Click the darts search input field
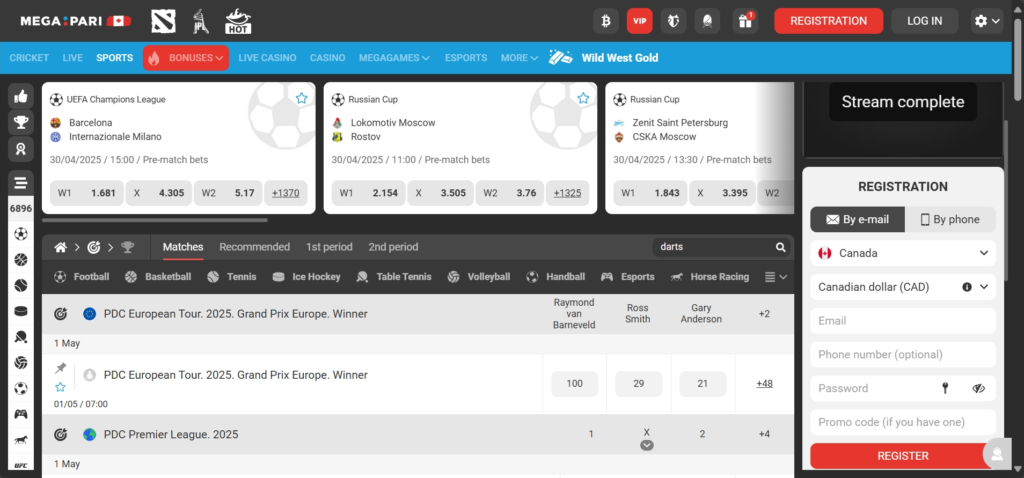The image size is (1024, 478). point(713,247)
